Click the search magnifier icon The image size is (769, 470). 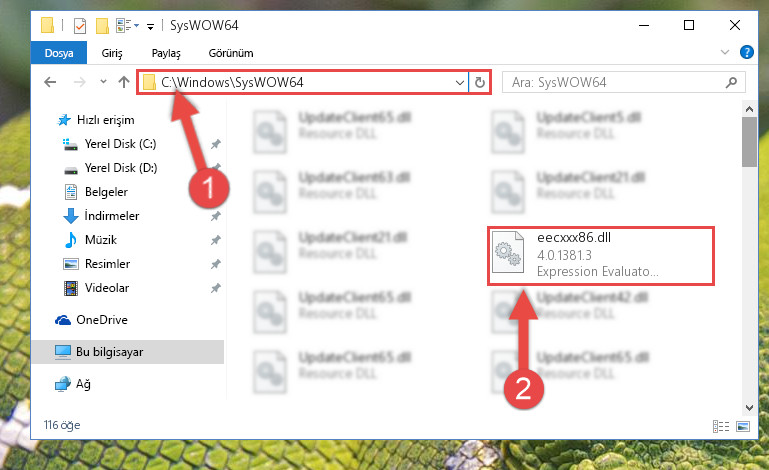(731, 82)
